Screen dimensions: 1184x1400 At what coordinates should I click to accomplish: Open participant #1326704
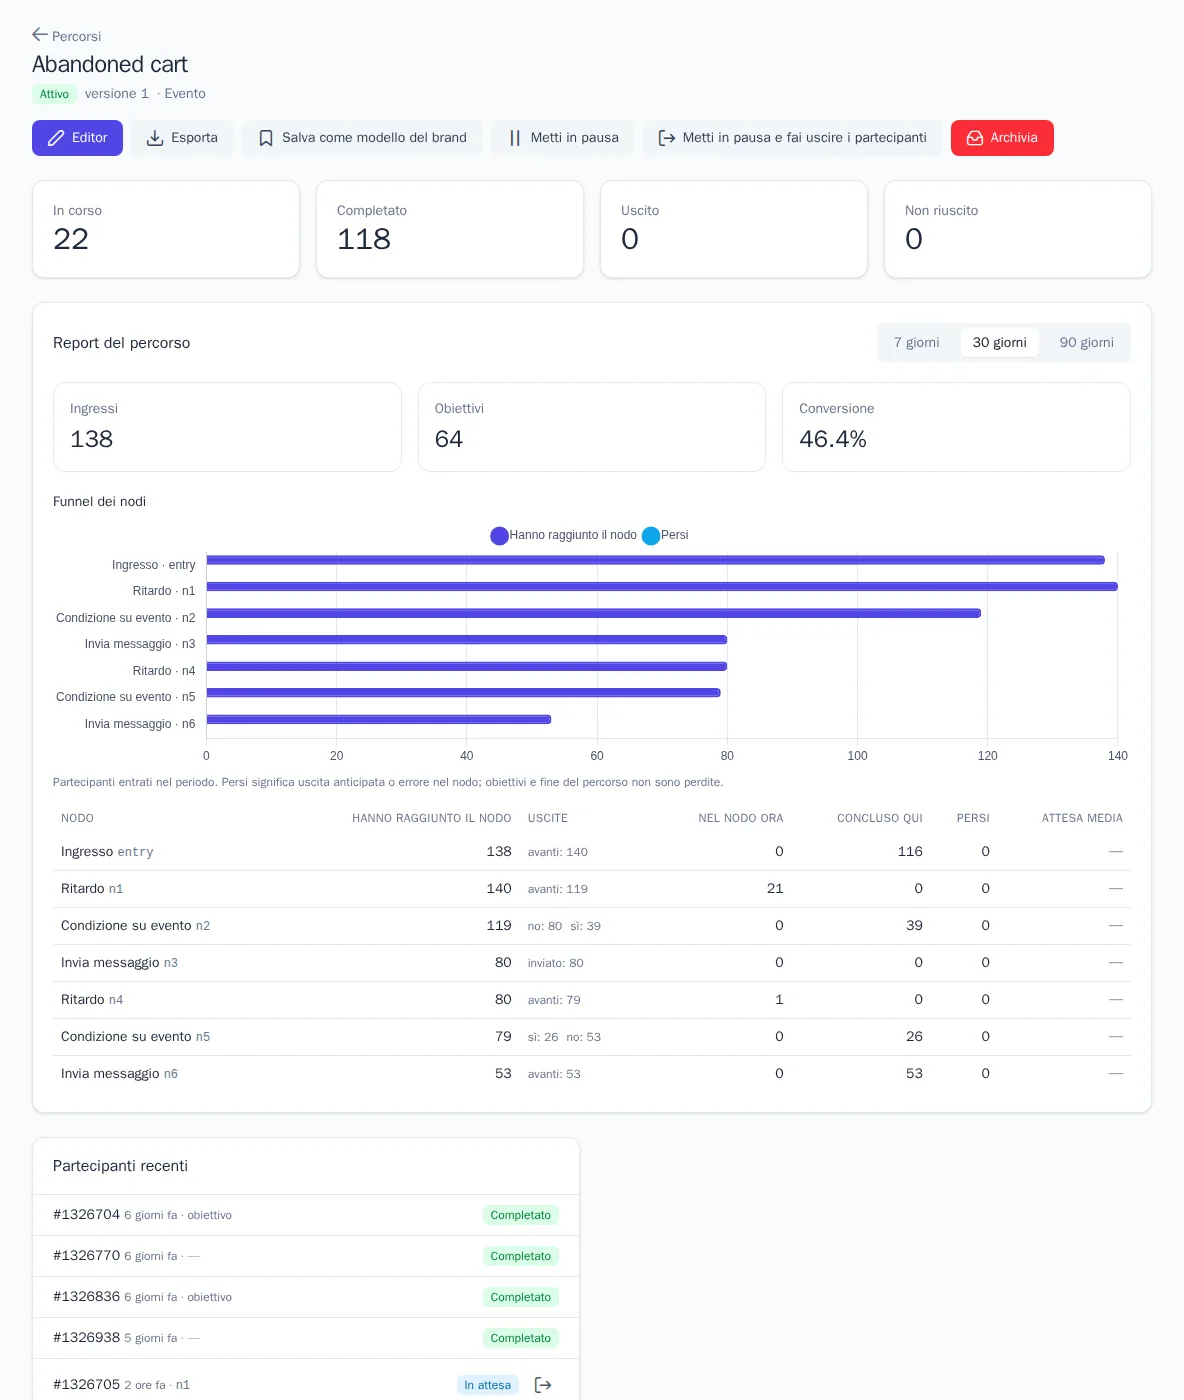(x=306, y=1215)
